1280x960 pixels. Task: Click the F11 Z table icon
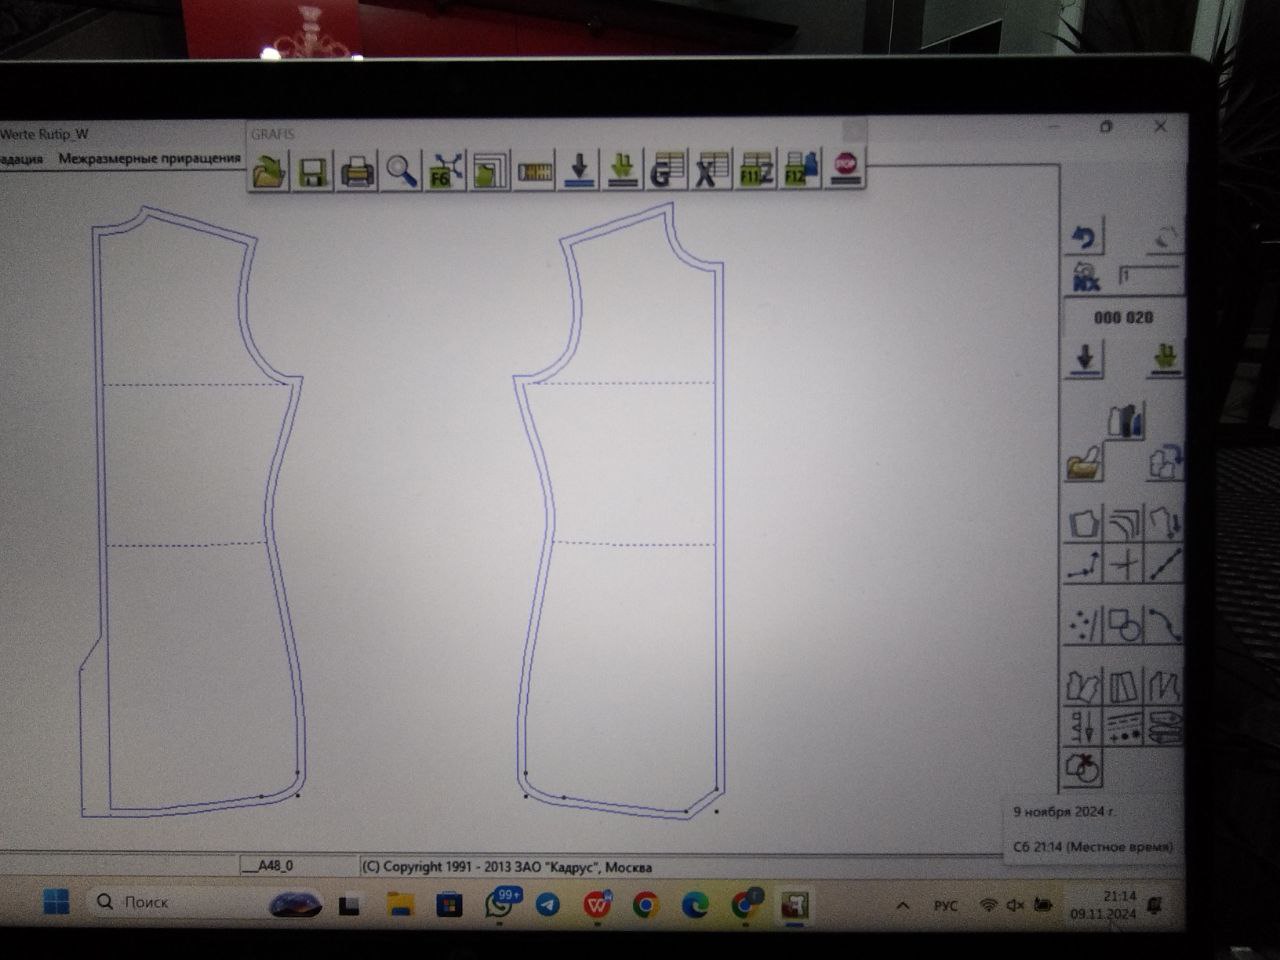tap(756, 169)
